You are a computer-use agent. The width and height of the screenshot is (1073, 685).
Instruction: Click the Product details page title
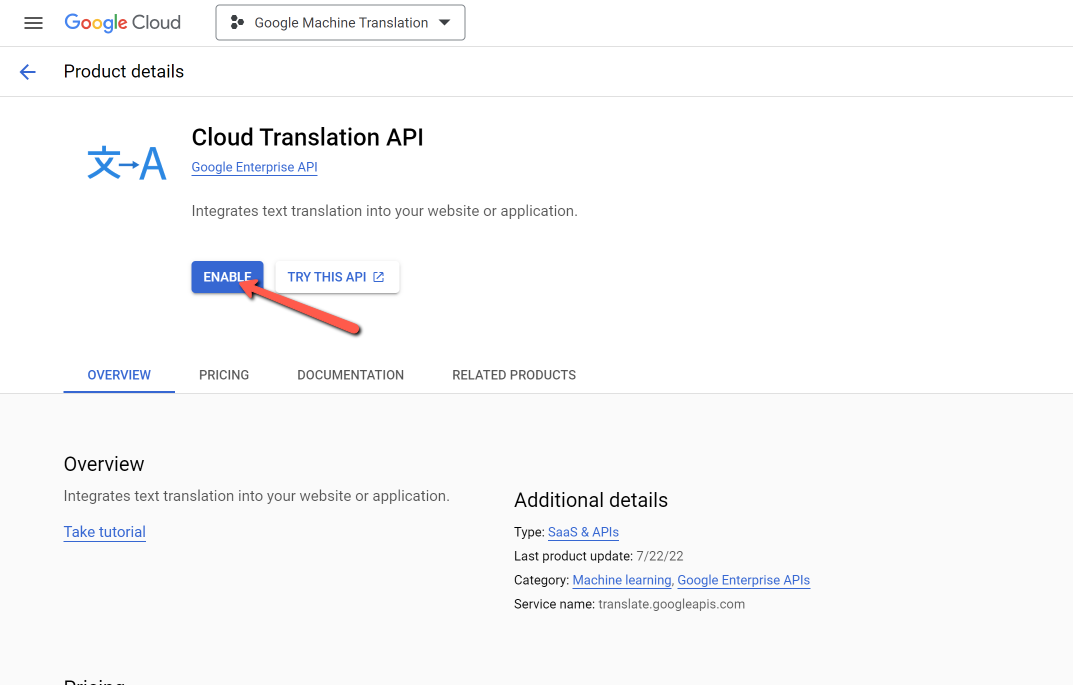(x=124, y=72)
